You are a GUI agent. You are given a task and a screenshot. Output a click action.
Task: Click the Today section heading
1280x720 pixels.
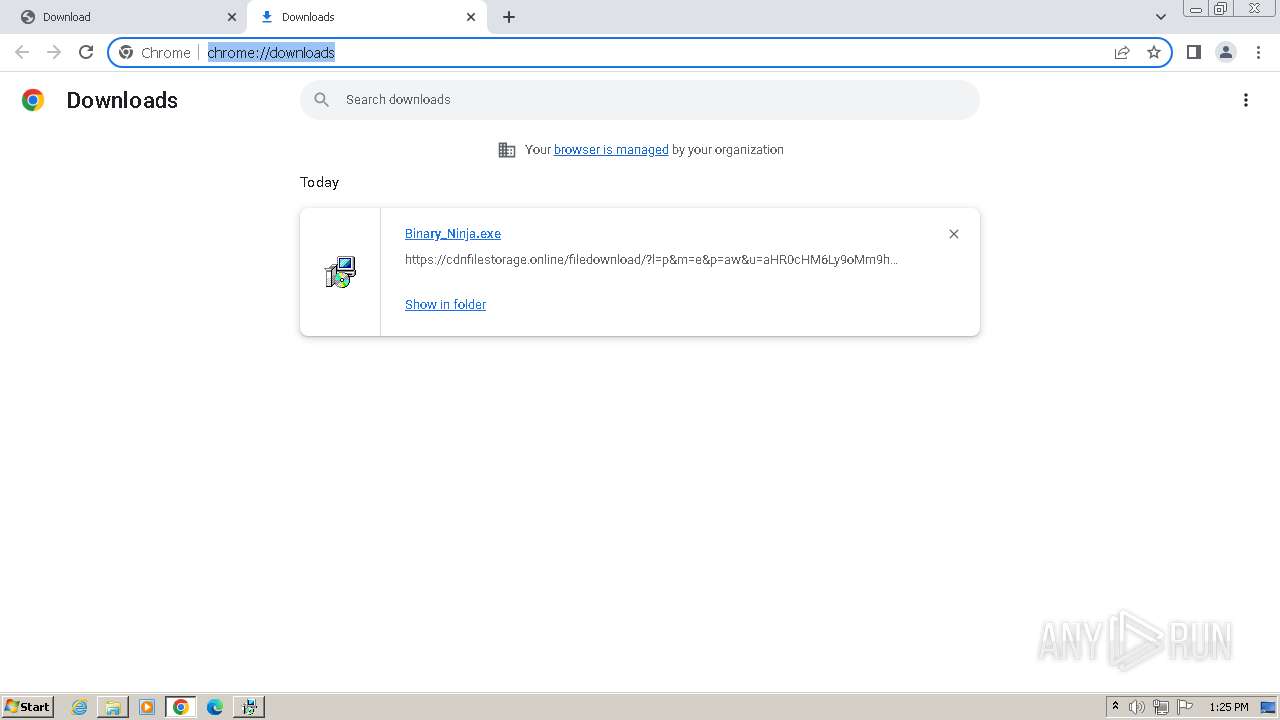319,182
